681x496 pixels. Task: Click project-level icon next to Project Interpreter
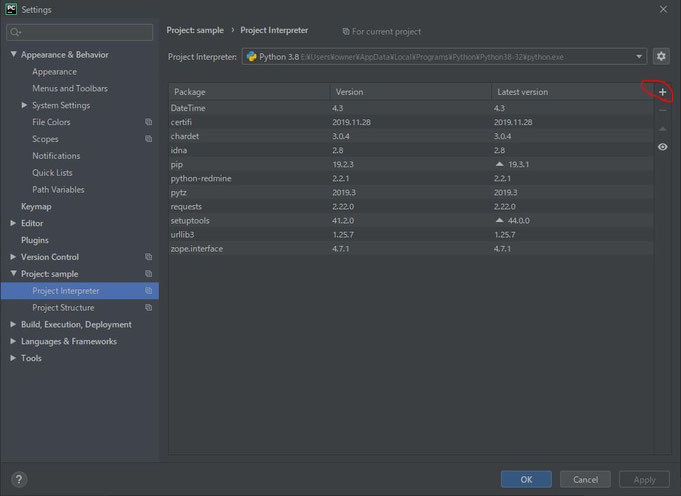(x=149, y=291)
